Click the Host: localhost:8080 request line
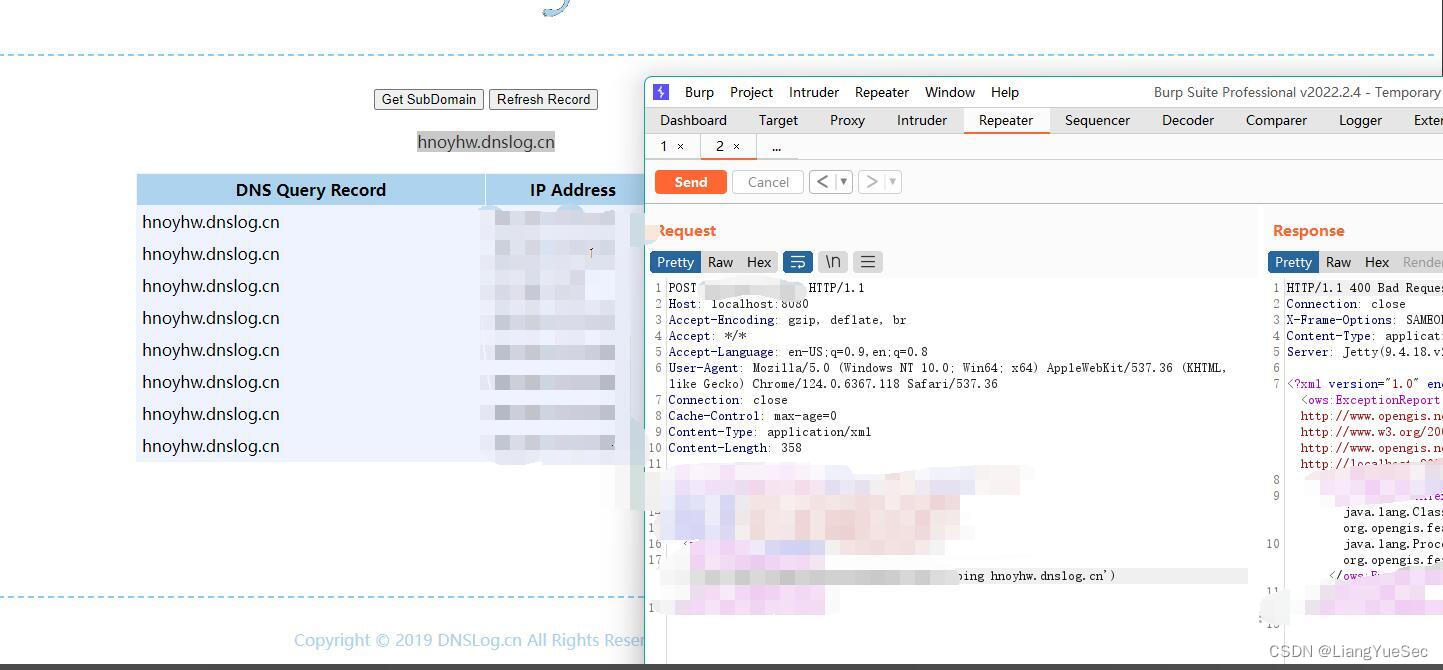Screen dimensions: 1443x670 click(x=738, y=304)
